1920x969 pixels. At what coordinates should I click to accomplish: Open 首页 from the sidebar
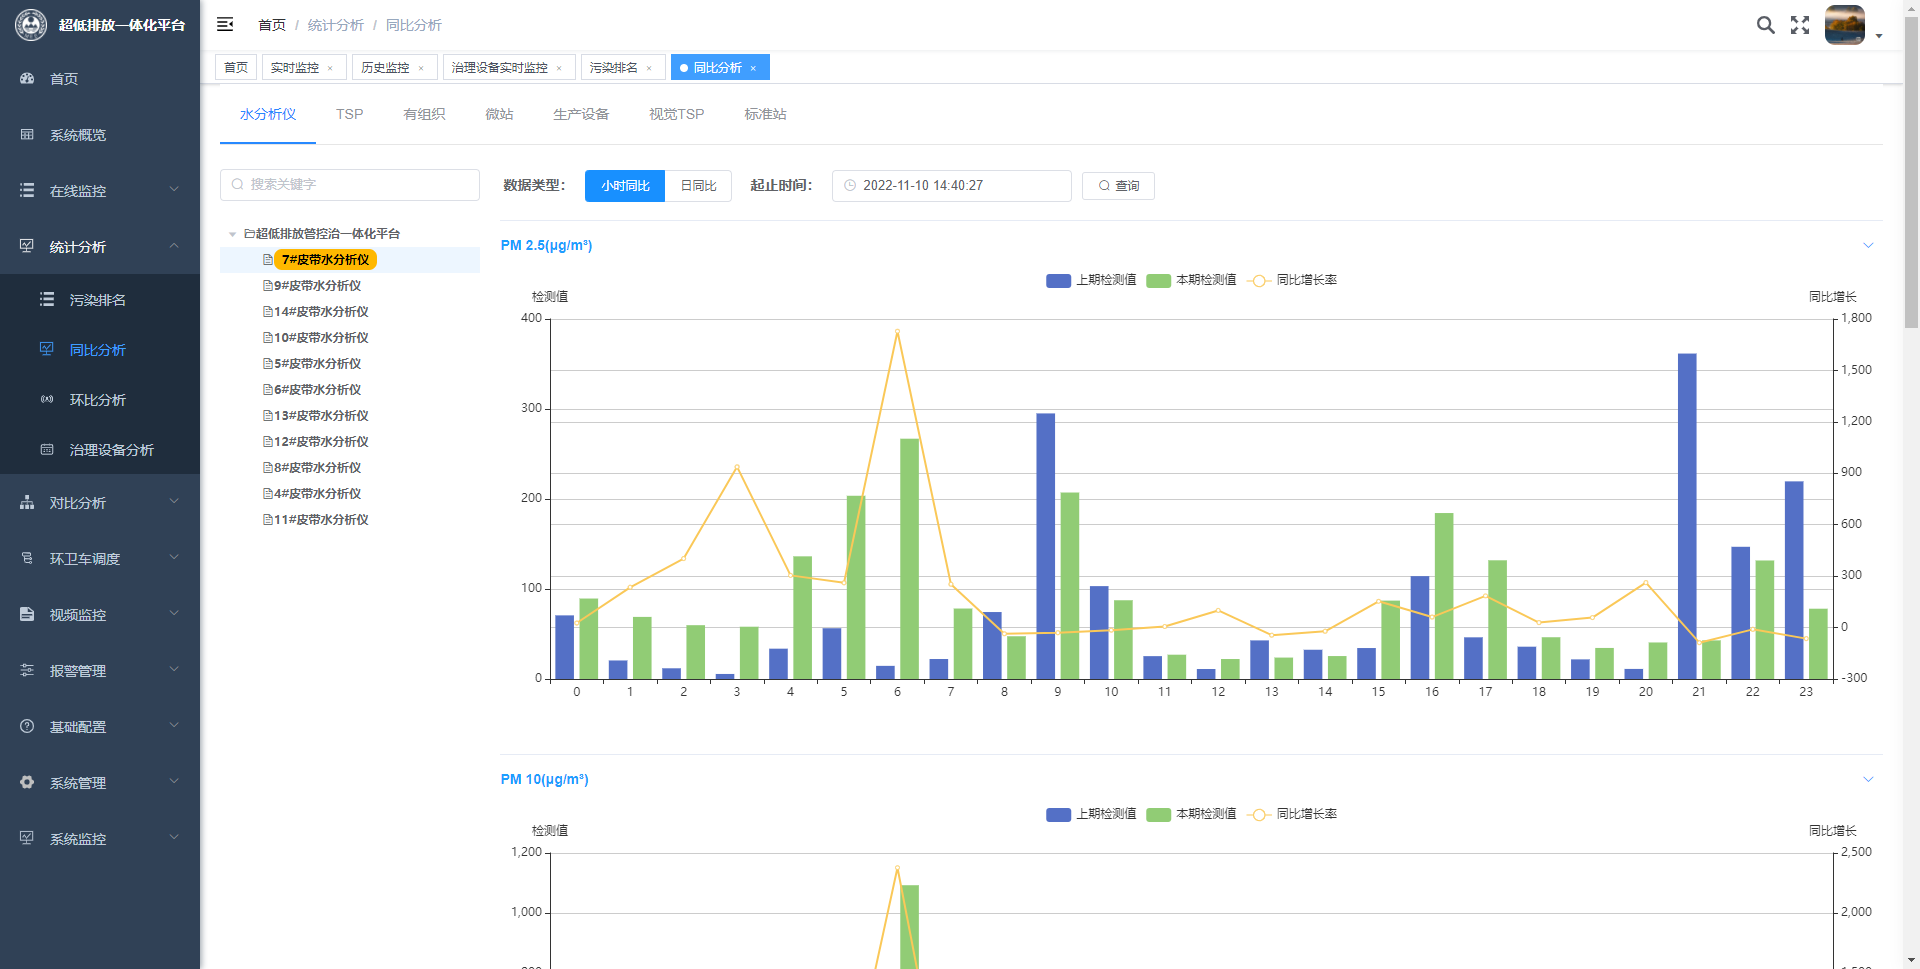64,79
